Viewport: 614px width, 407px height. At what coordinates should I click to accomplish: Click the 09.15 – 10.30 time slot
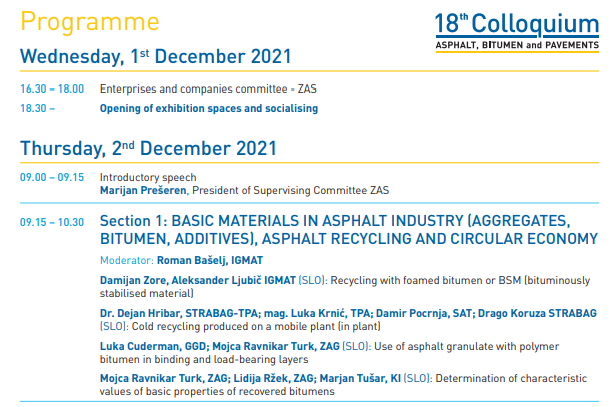click(x=52, y=221)
